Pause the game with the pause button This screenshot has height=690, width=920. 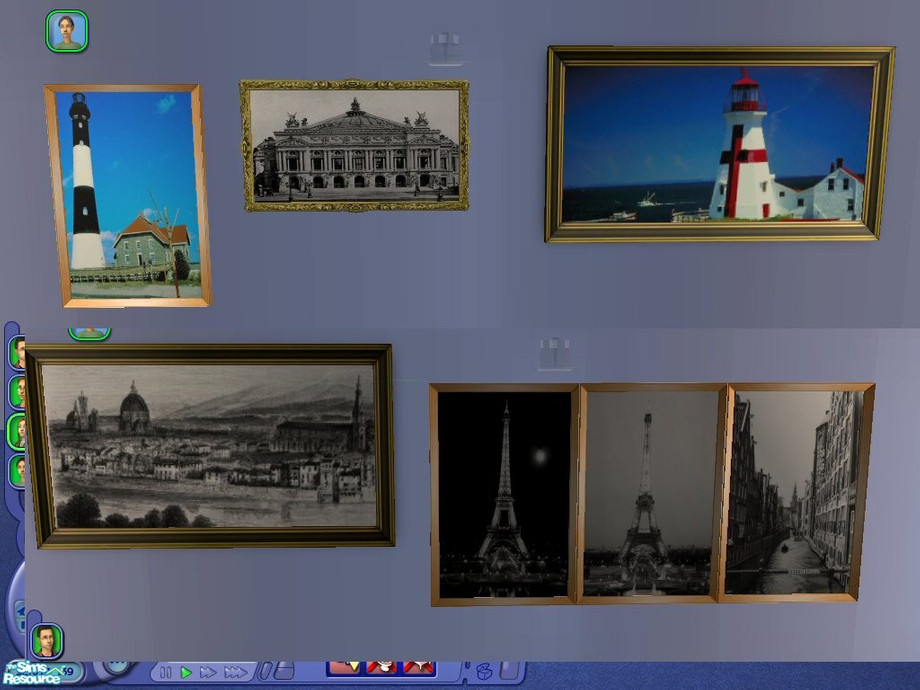tap(167, 673)
